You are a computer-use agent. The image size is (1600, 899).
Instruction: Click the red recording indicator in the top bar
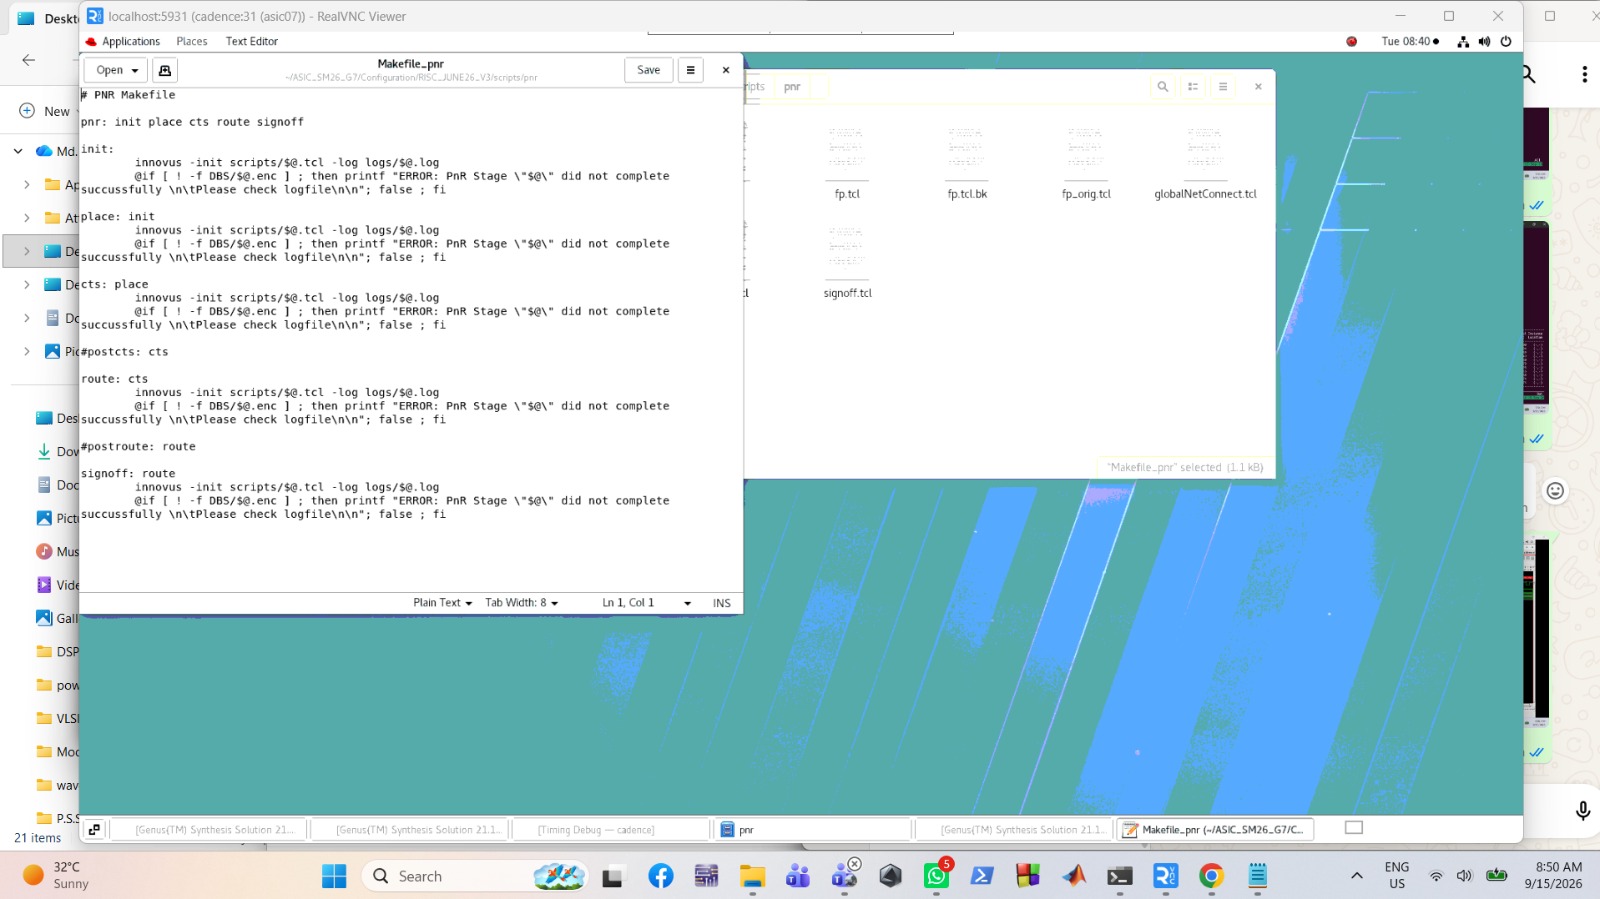pos(1352,42)
